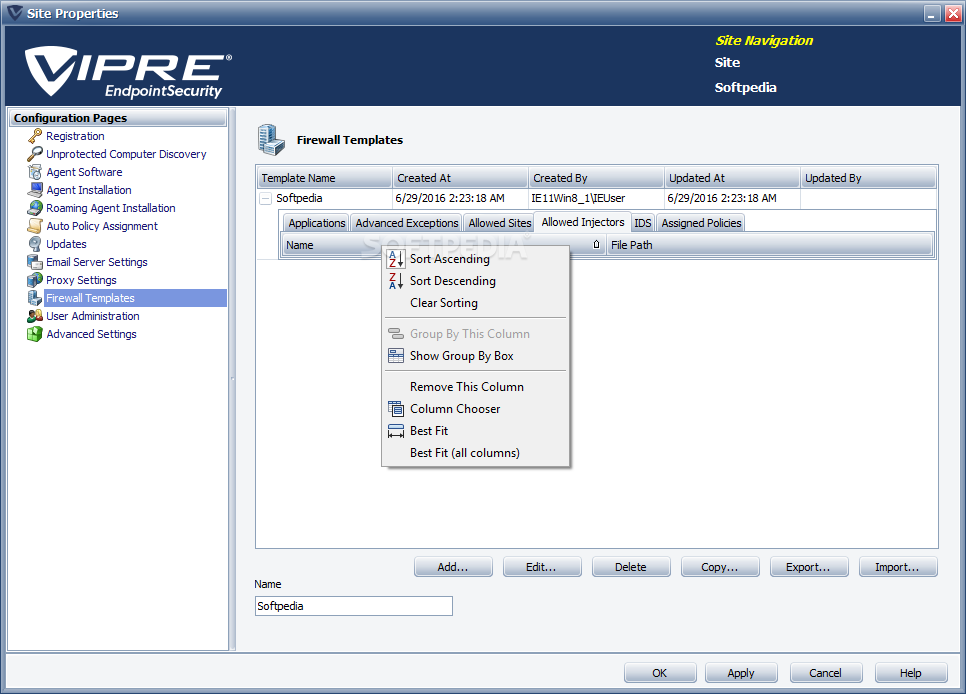Click the Updated At column header
The width and height of the screenshot is (966, 694).
[733, 178]
